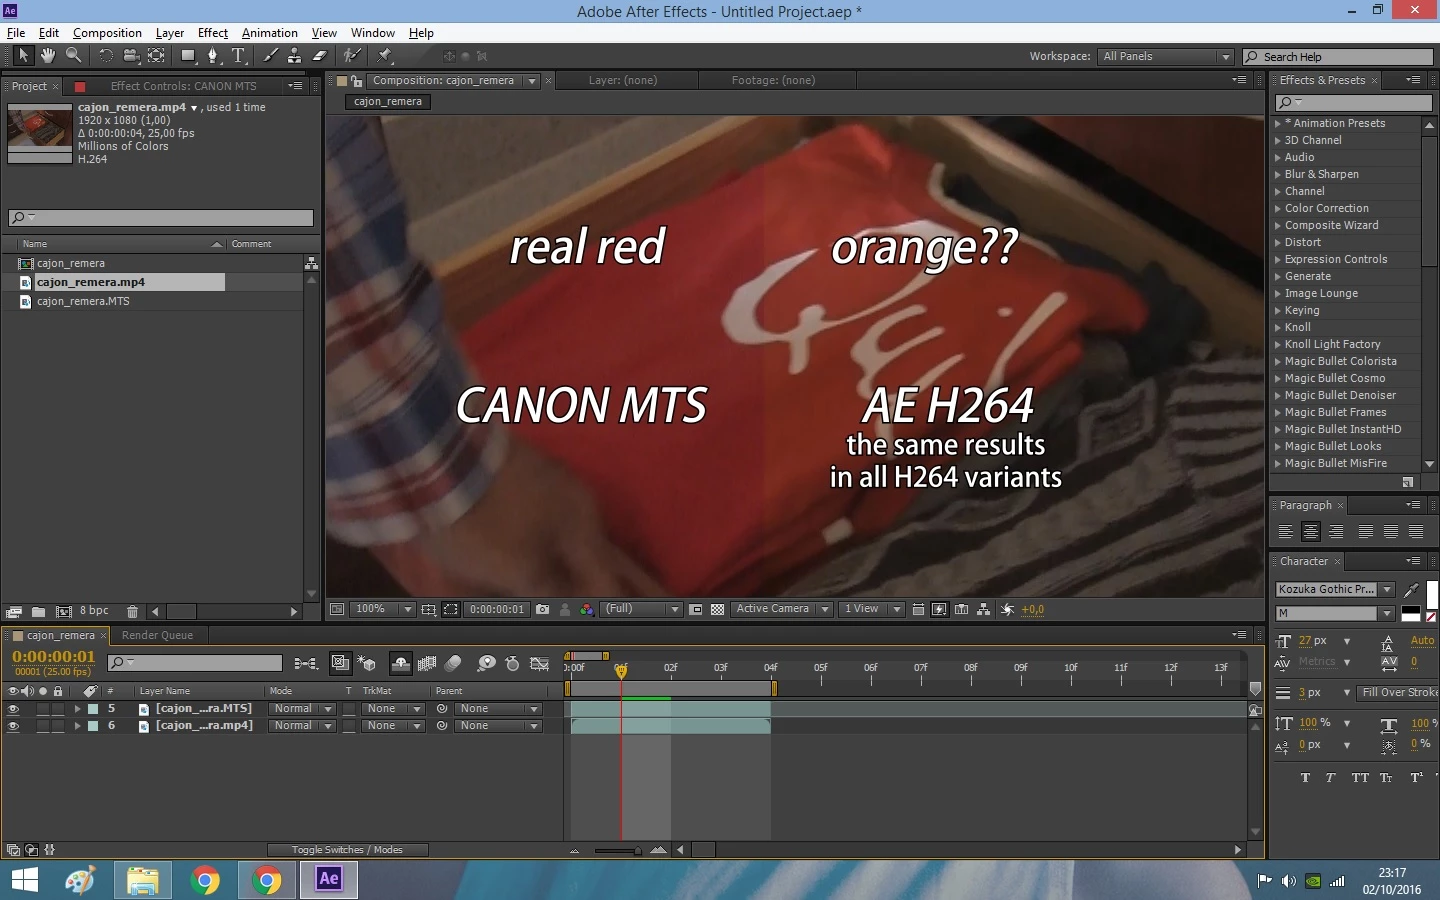This screenshot has width=1440, height=900.
Task: Create a new folder in Project panel
Action: (38, 611)
